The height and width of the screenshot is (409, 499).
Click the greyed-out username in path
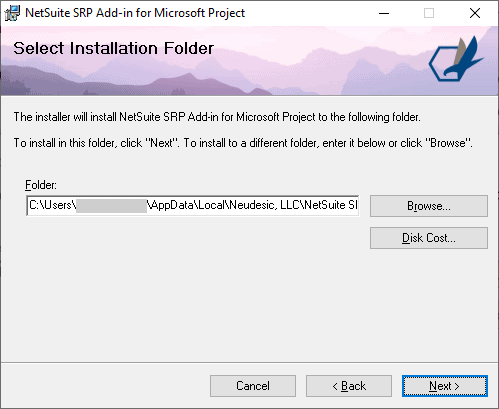pos(111,206)
